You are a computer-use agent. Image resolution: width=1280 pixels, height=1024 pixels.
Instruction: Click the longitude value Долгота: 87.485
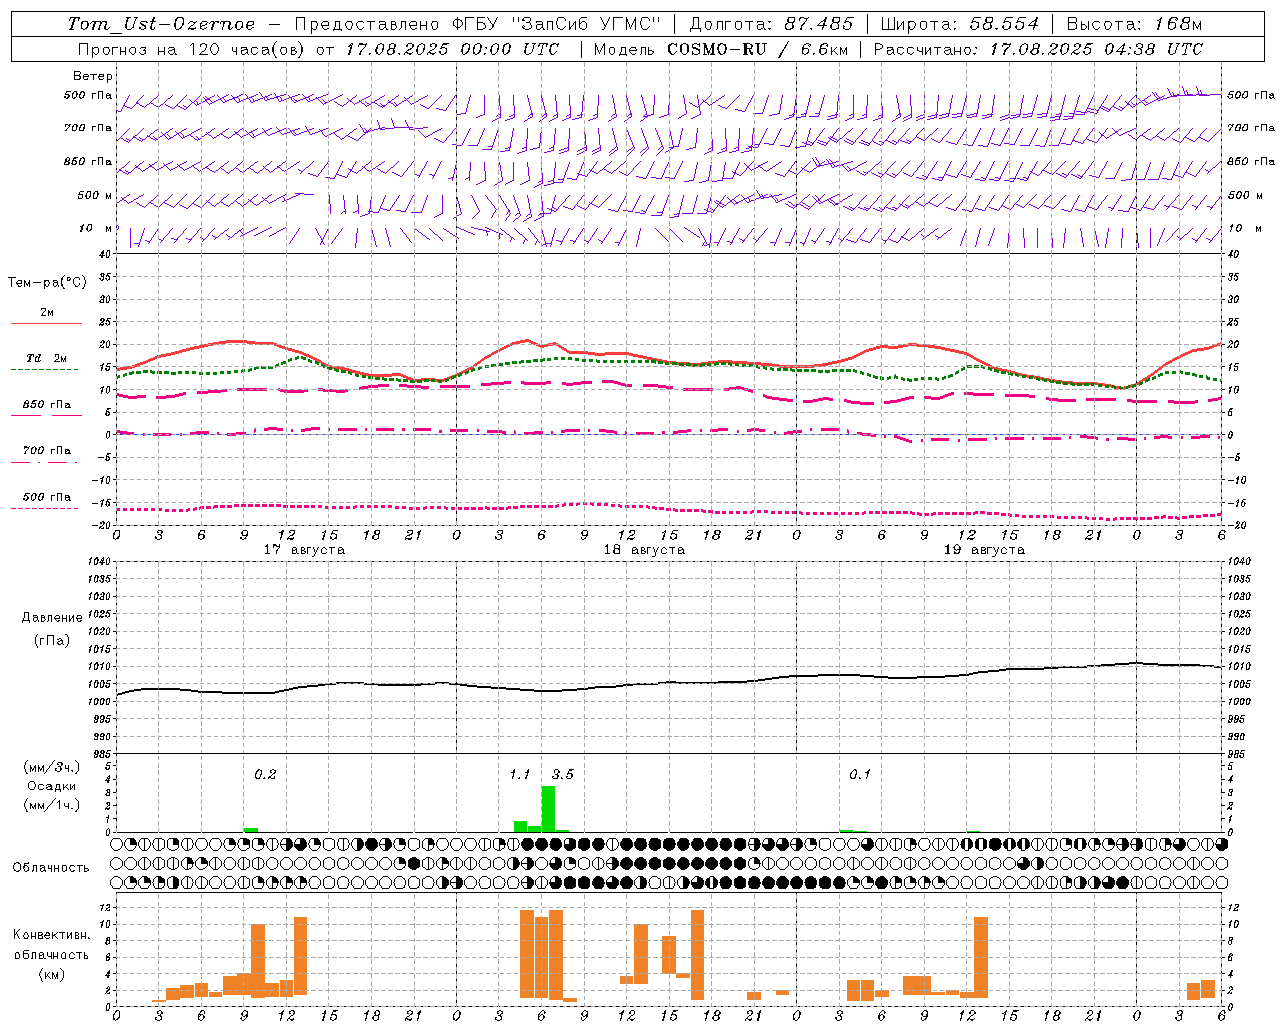point(772,24)
